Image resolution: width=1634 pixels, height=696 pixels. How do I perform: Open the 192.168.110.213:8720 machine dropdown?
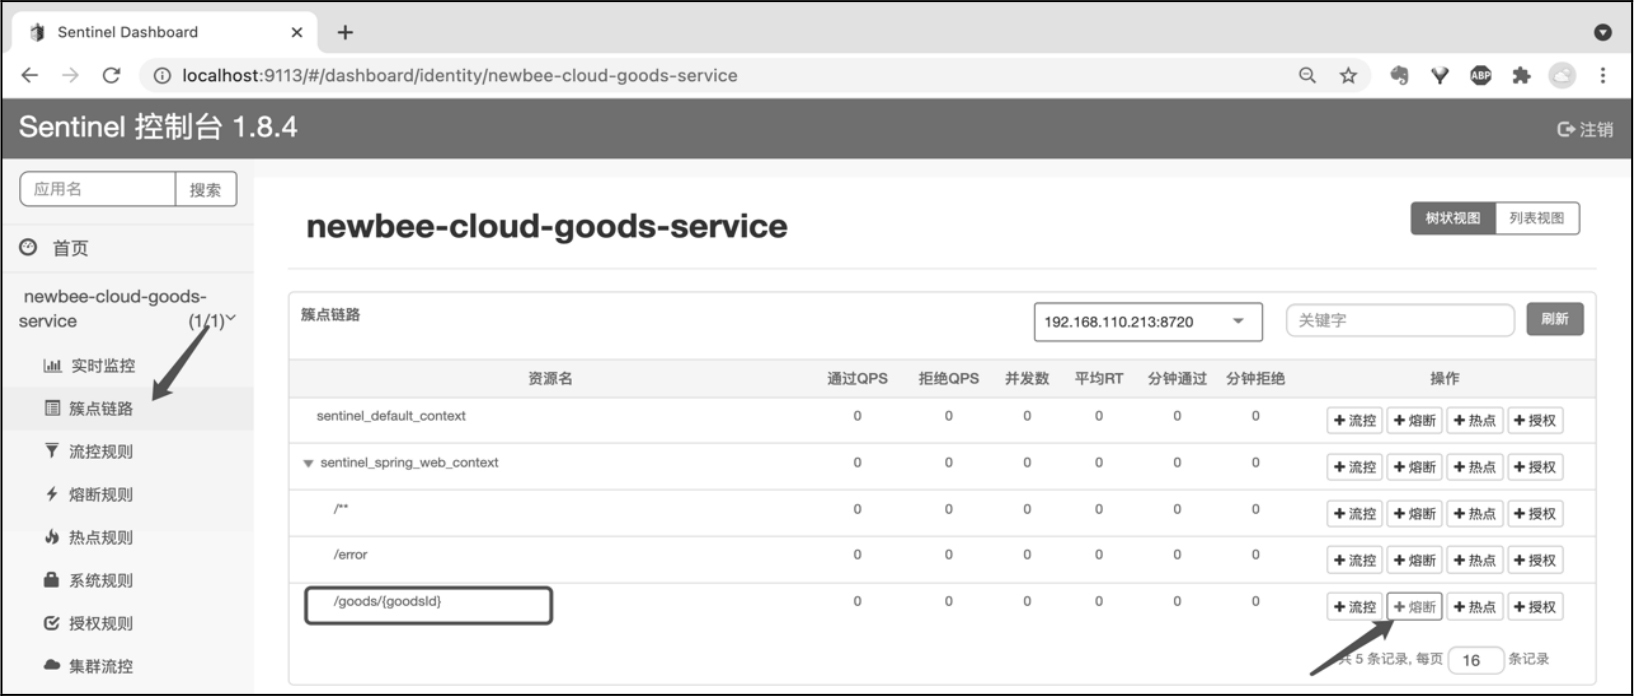tap(1148, 322)
